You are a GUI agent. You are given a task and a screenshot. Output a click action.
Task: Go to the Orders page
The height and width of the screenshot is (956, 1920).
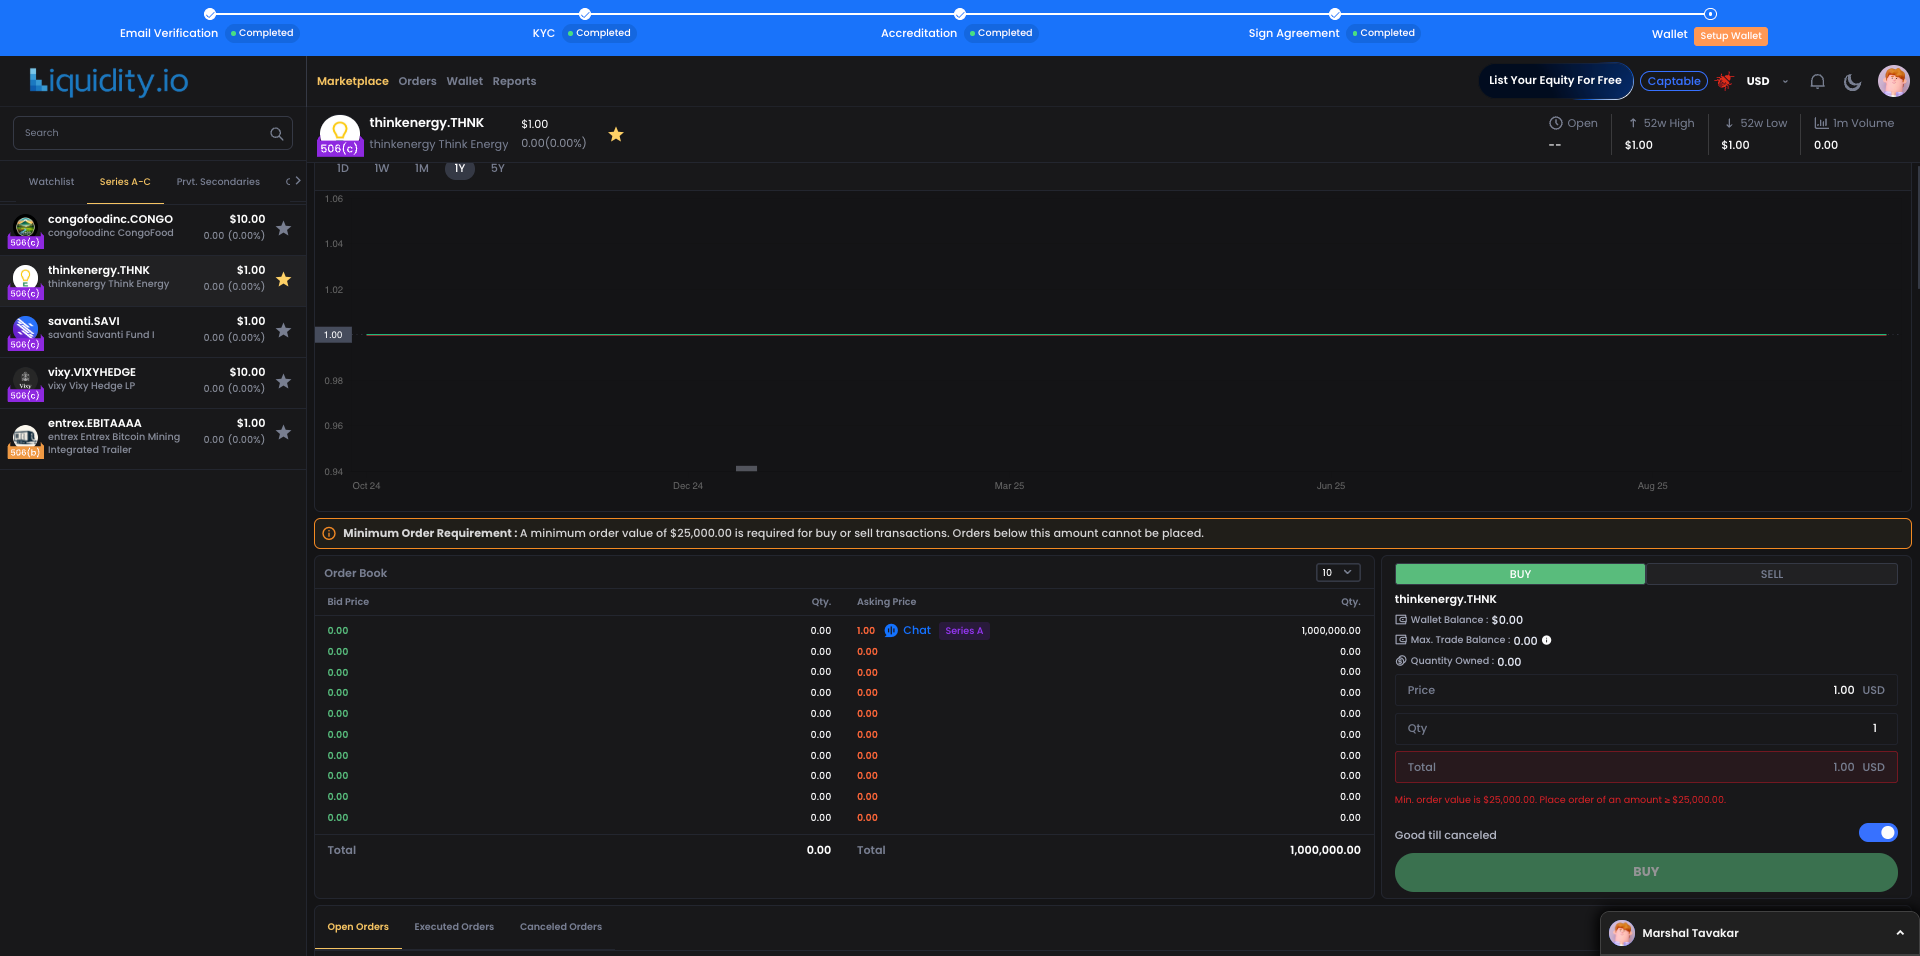(x=417, y=81)
